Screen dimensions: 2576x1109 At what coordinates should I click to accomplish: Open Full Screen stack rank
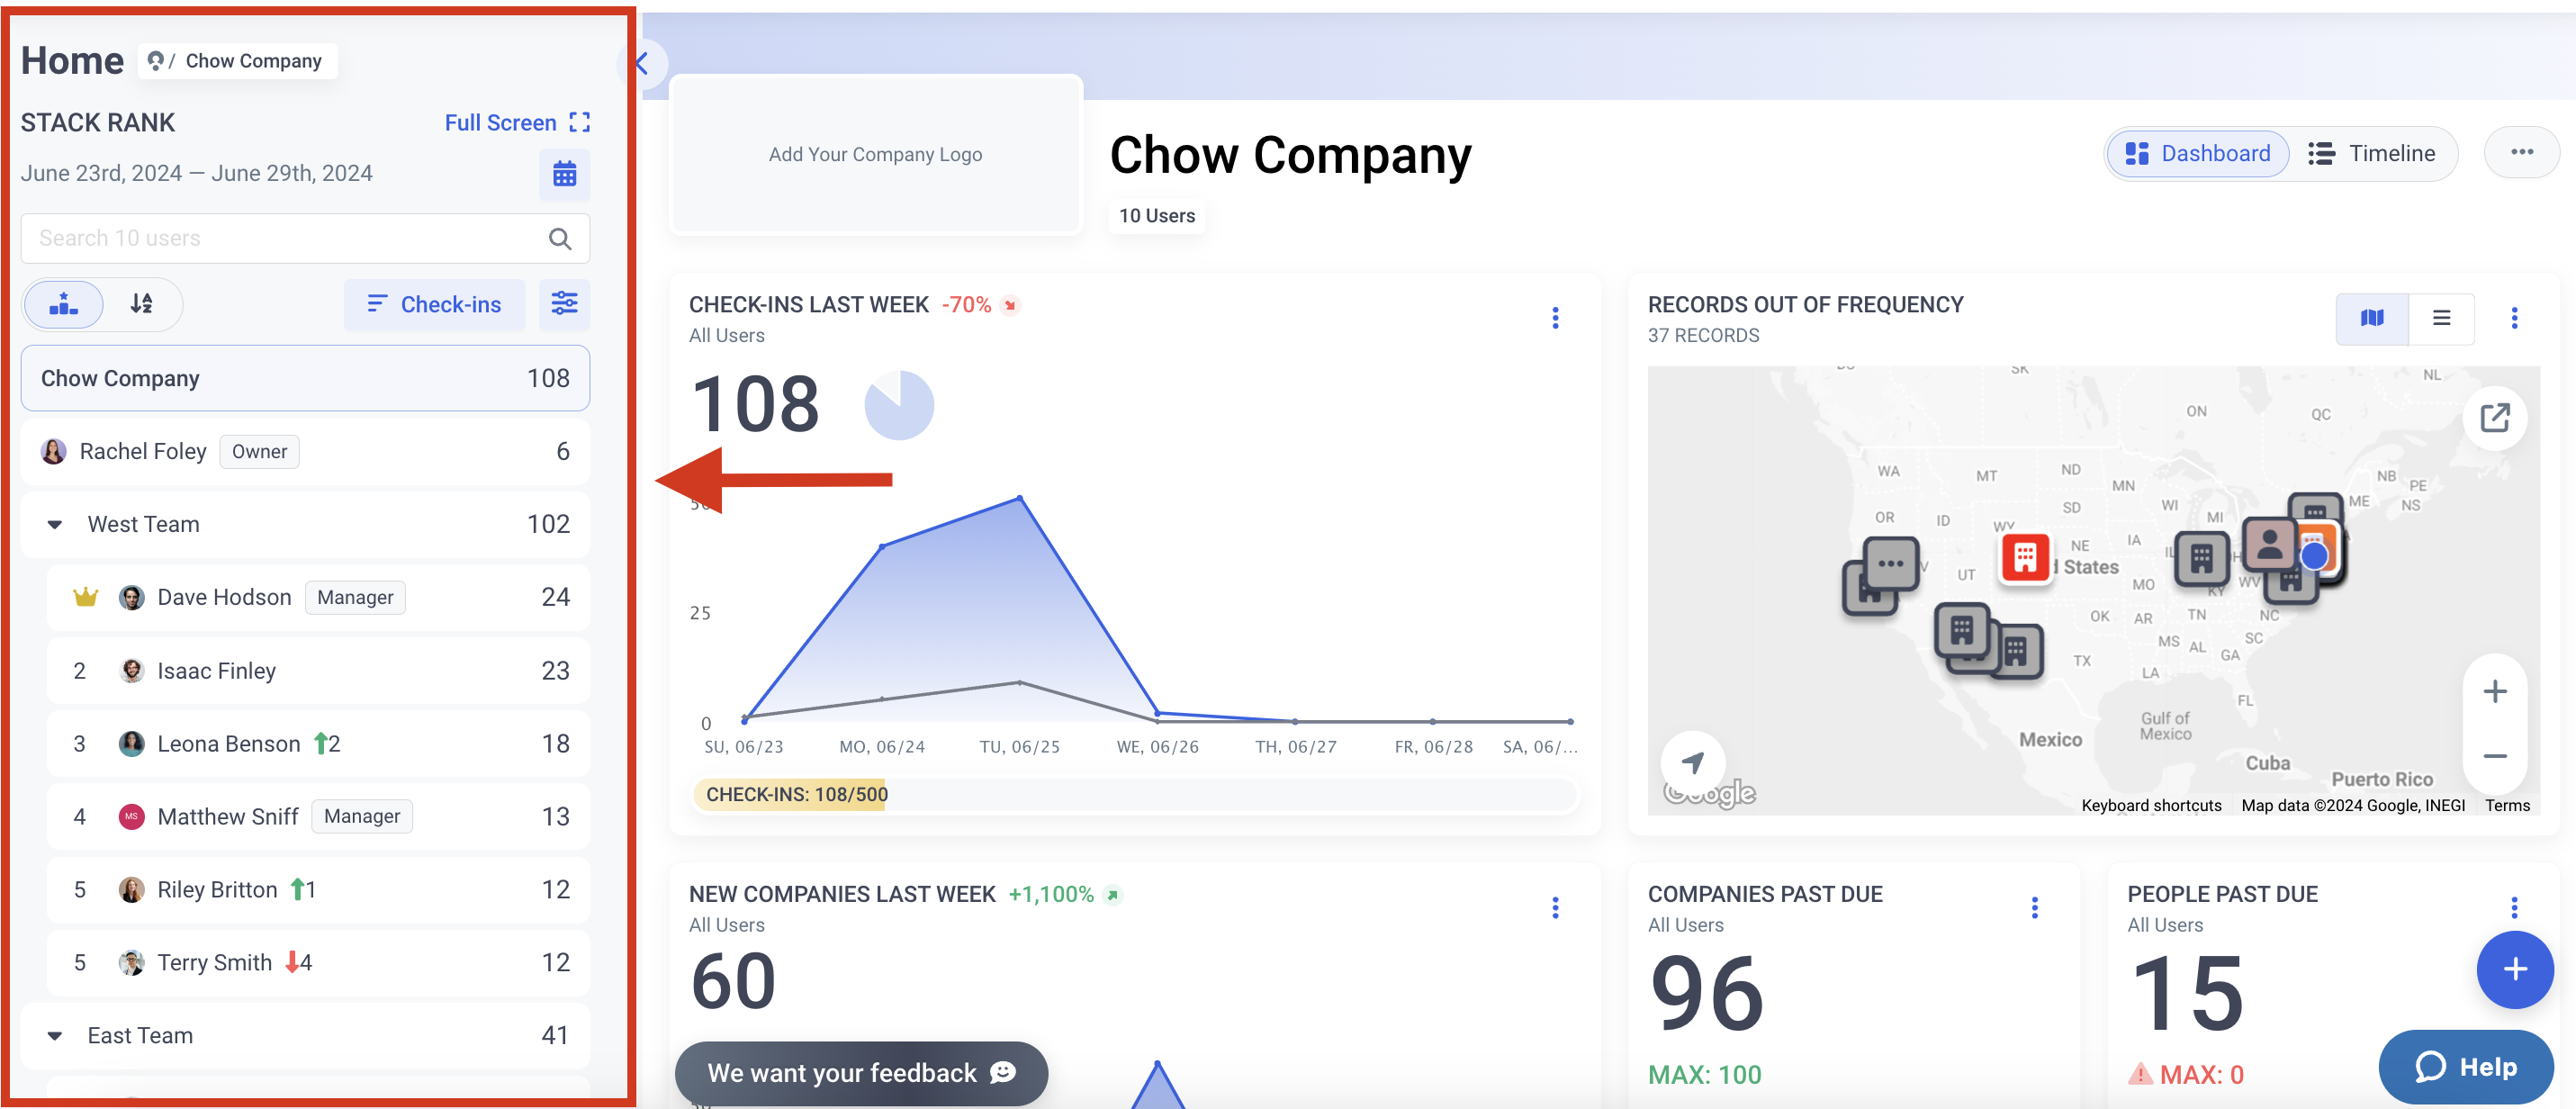tap(517, 123)
